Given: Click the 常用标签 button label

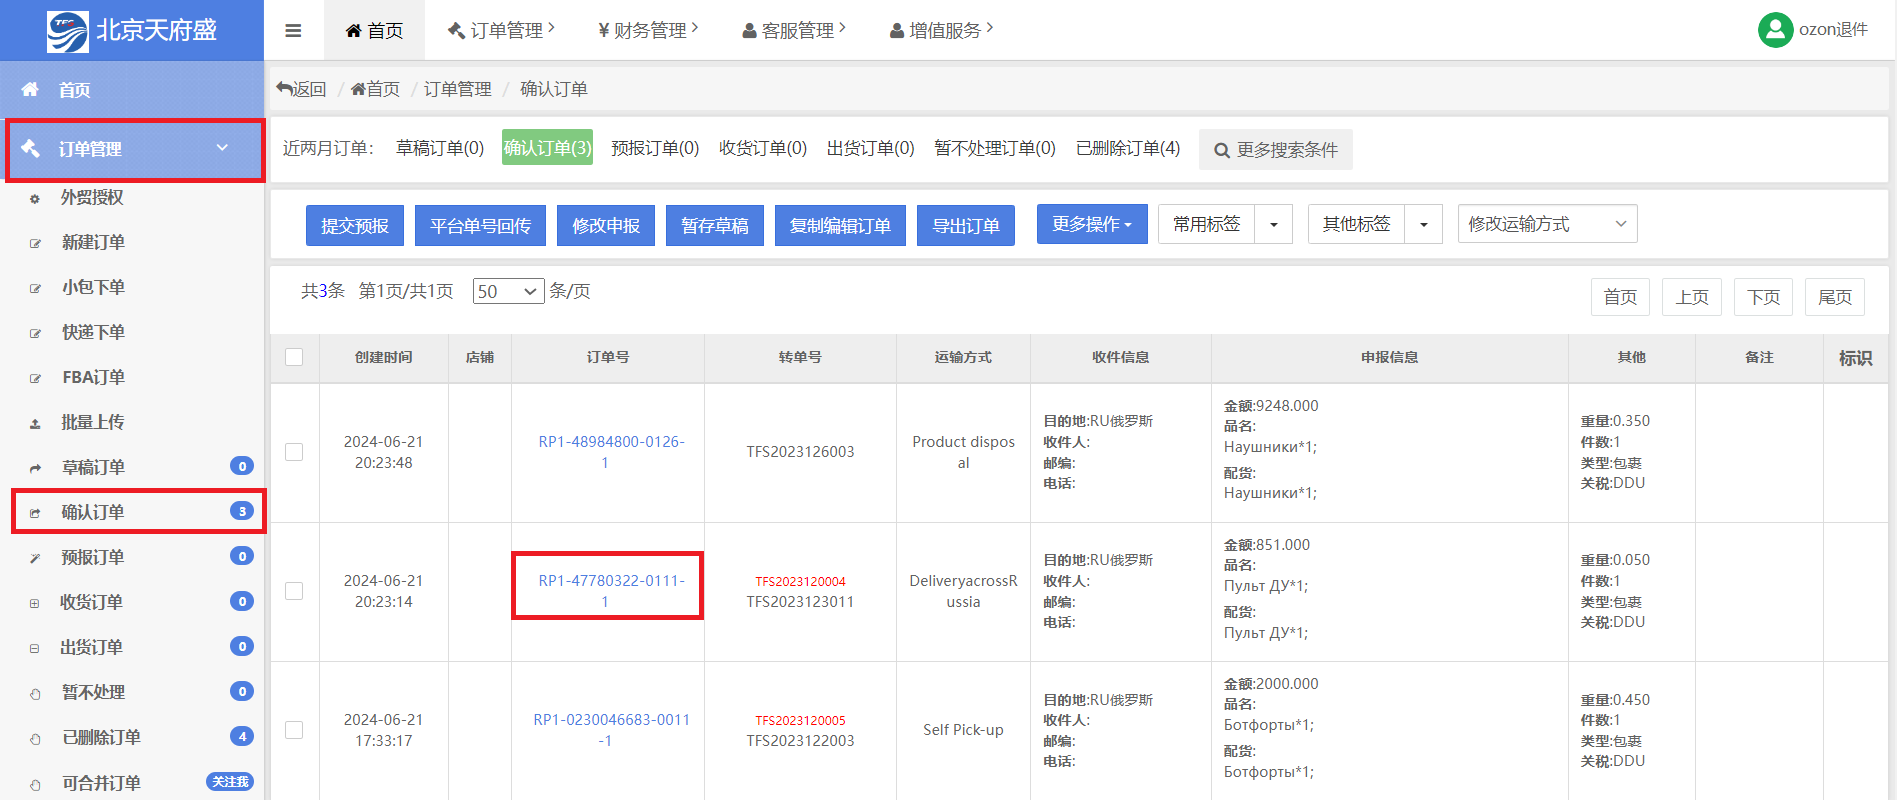Looking at the screenshot, I should coord(1207,224).
